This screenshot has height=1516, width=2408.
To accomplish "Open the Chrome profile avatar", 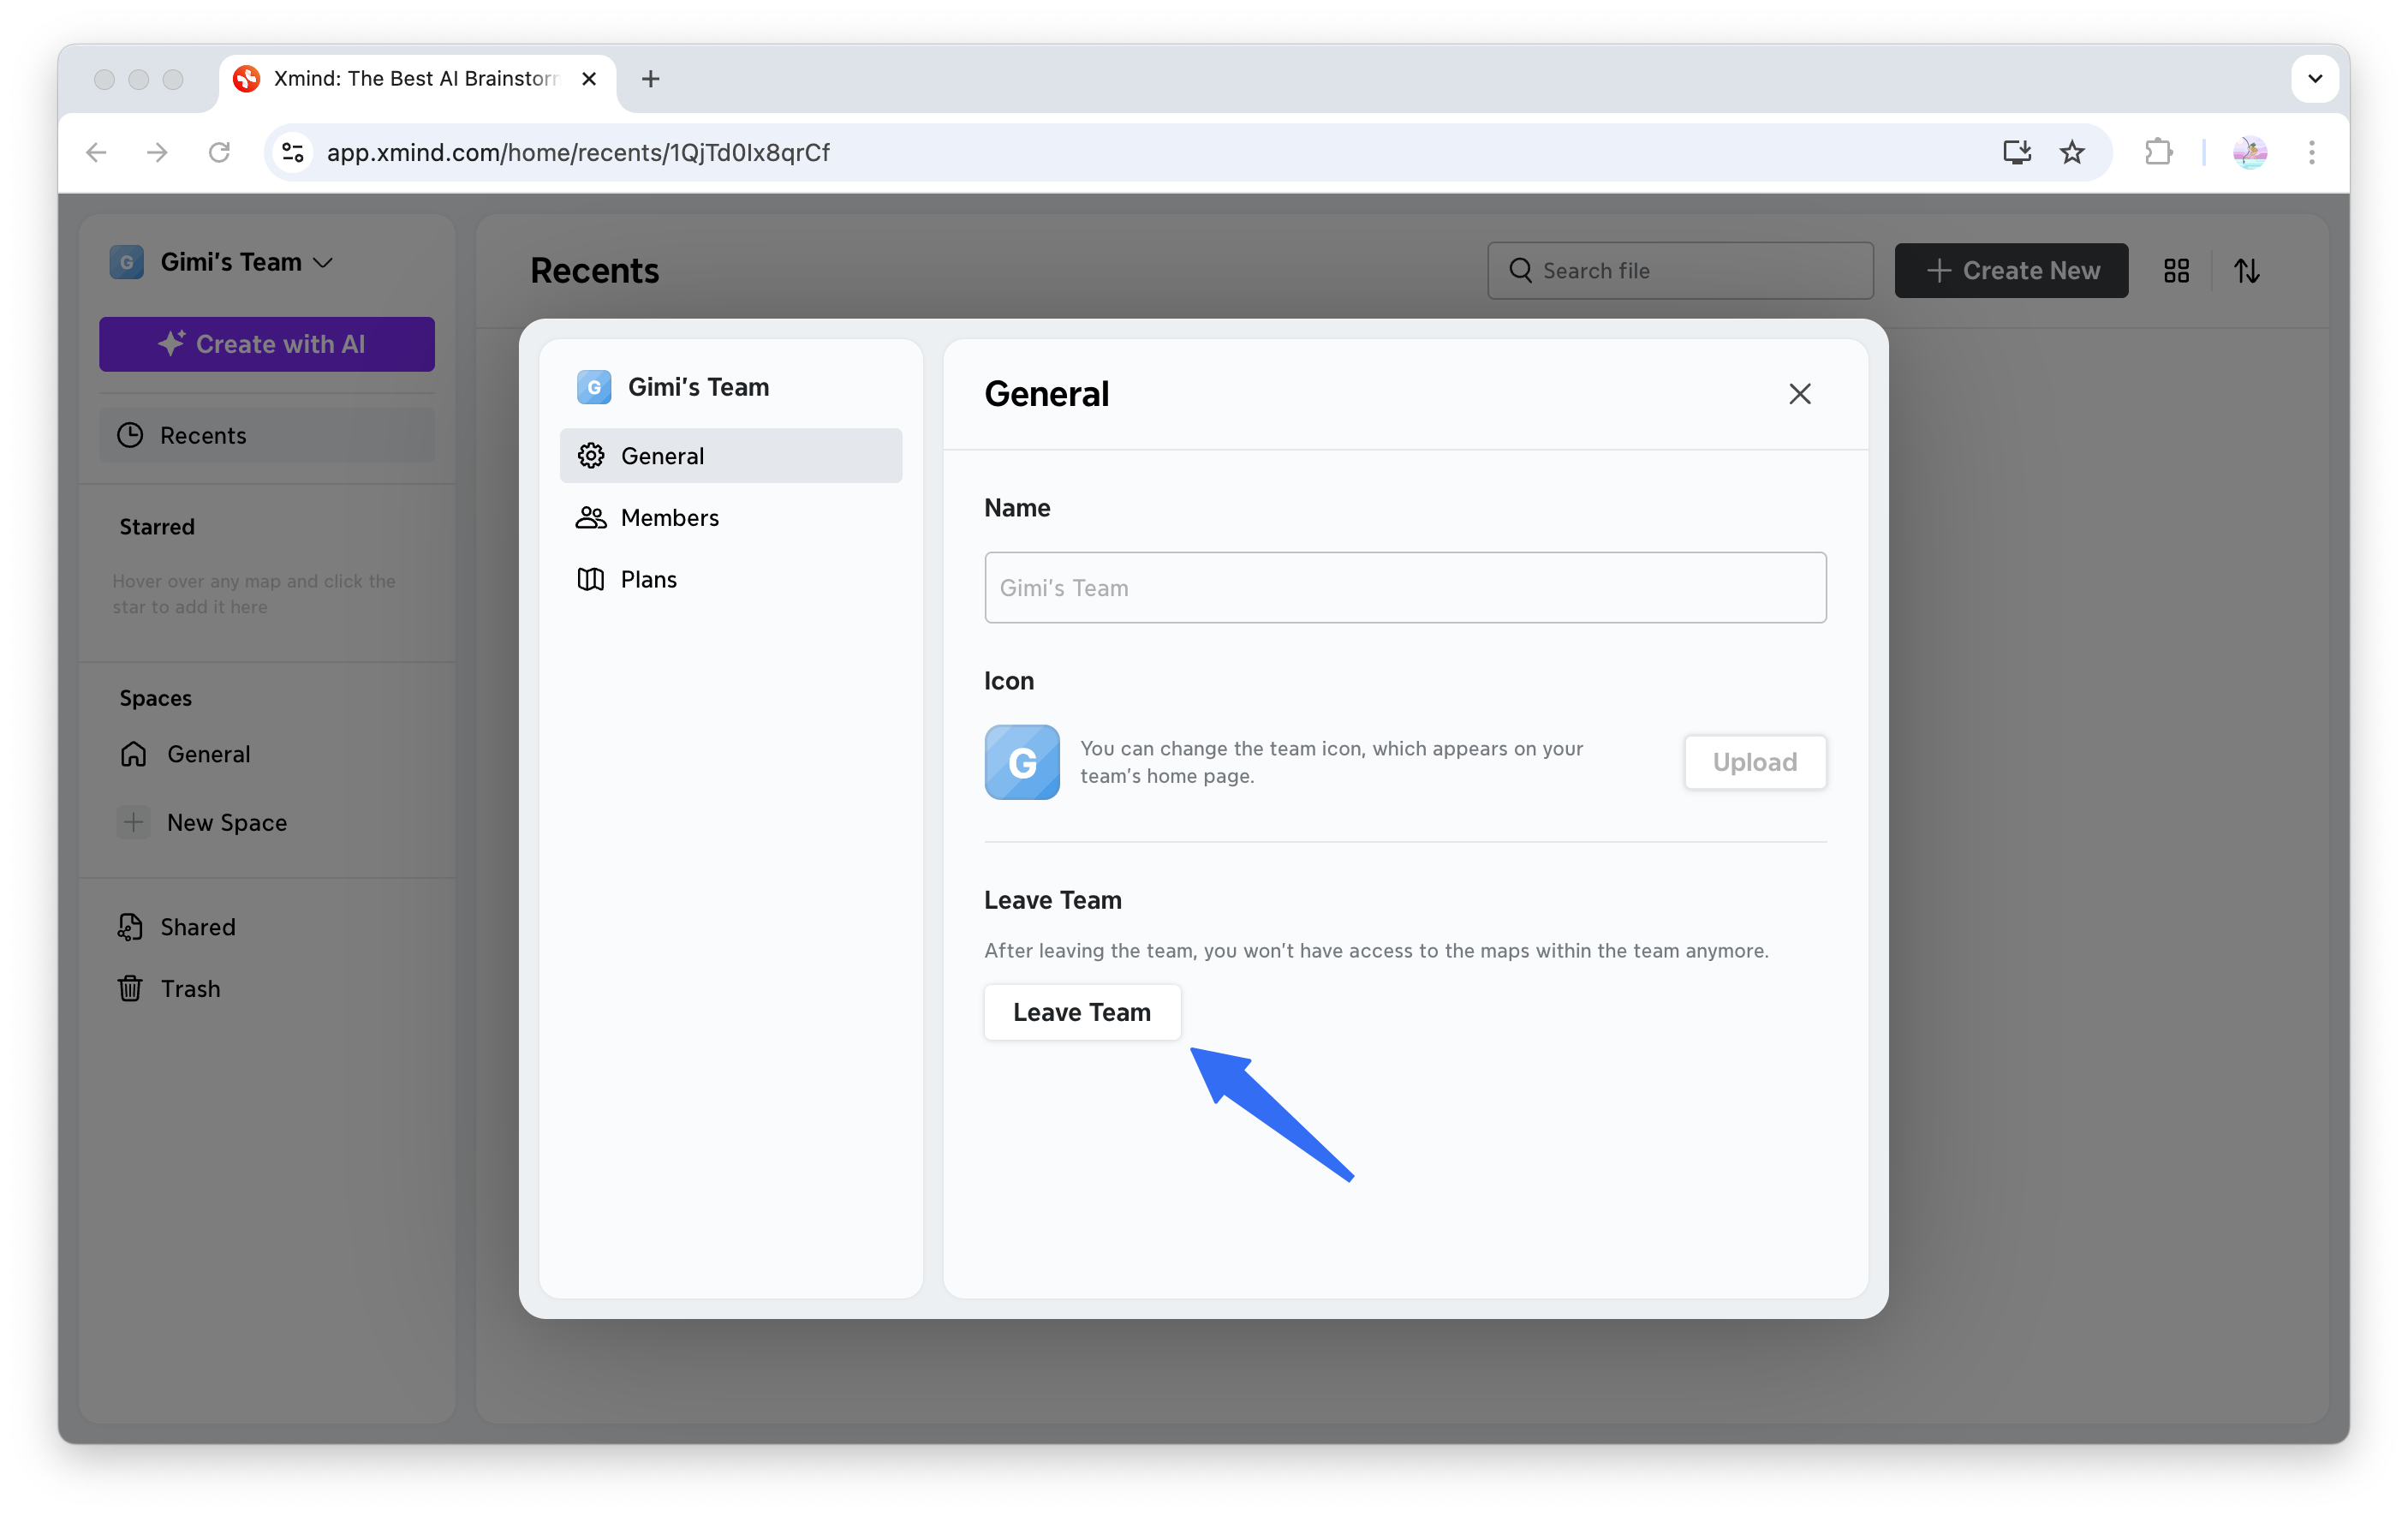I will pos(2250,152).
